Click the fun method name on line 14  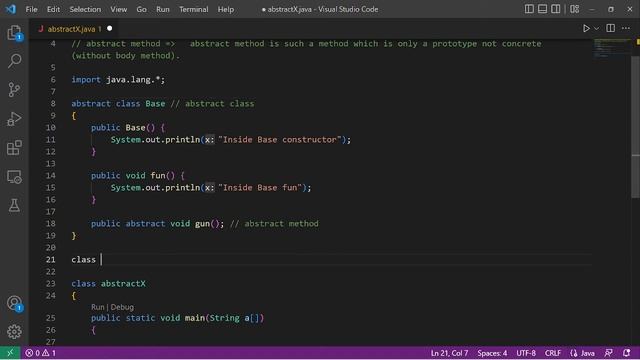(x=158, y=176)
